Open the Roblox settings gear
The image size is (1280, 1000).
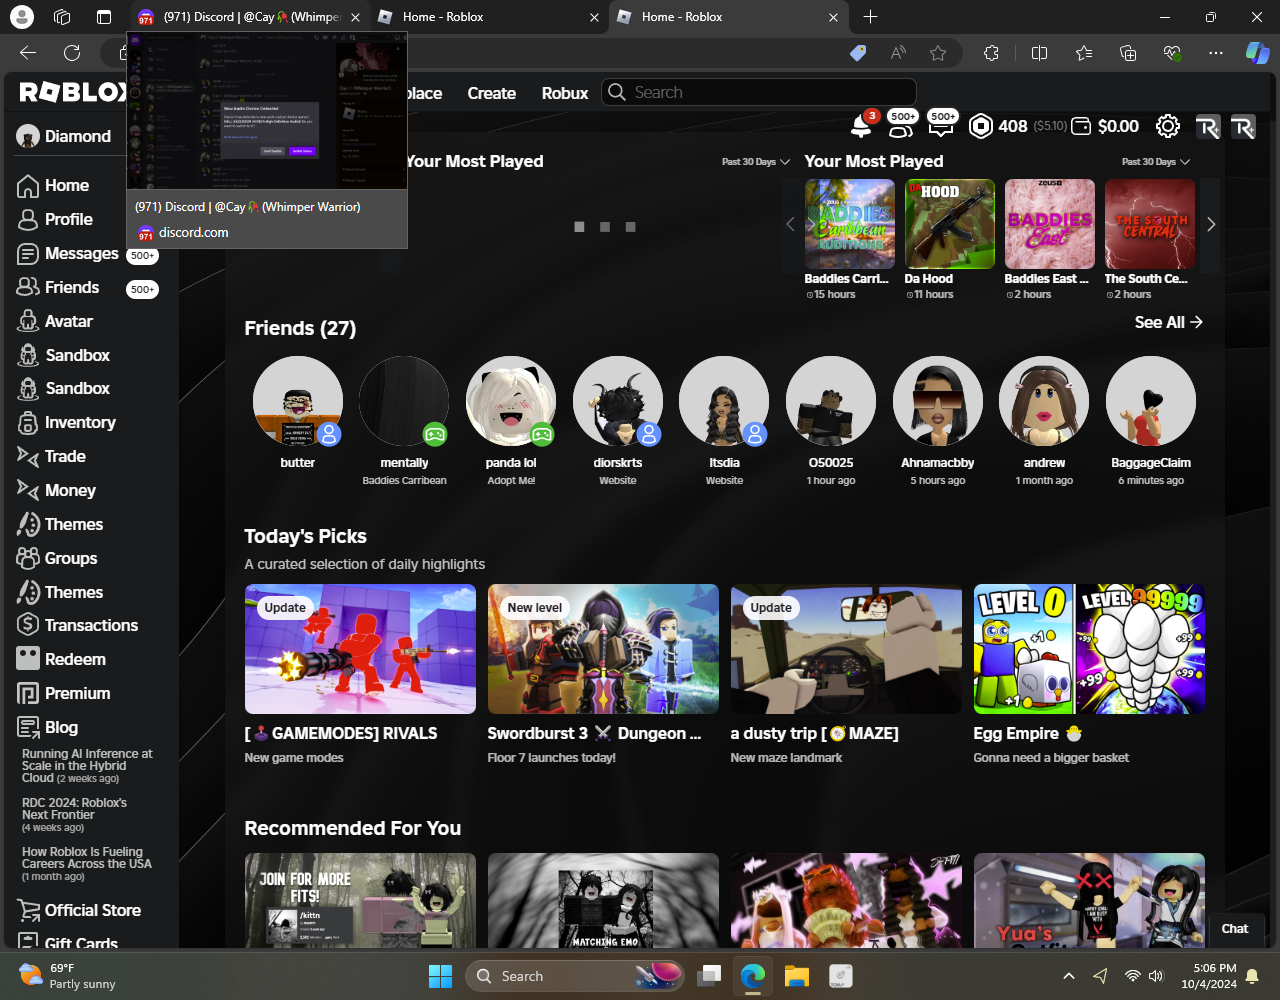pos(1168,126)
